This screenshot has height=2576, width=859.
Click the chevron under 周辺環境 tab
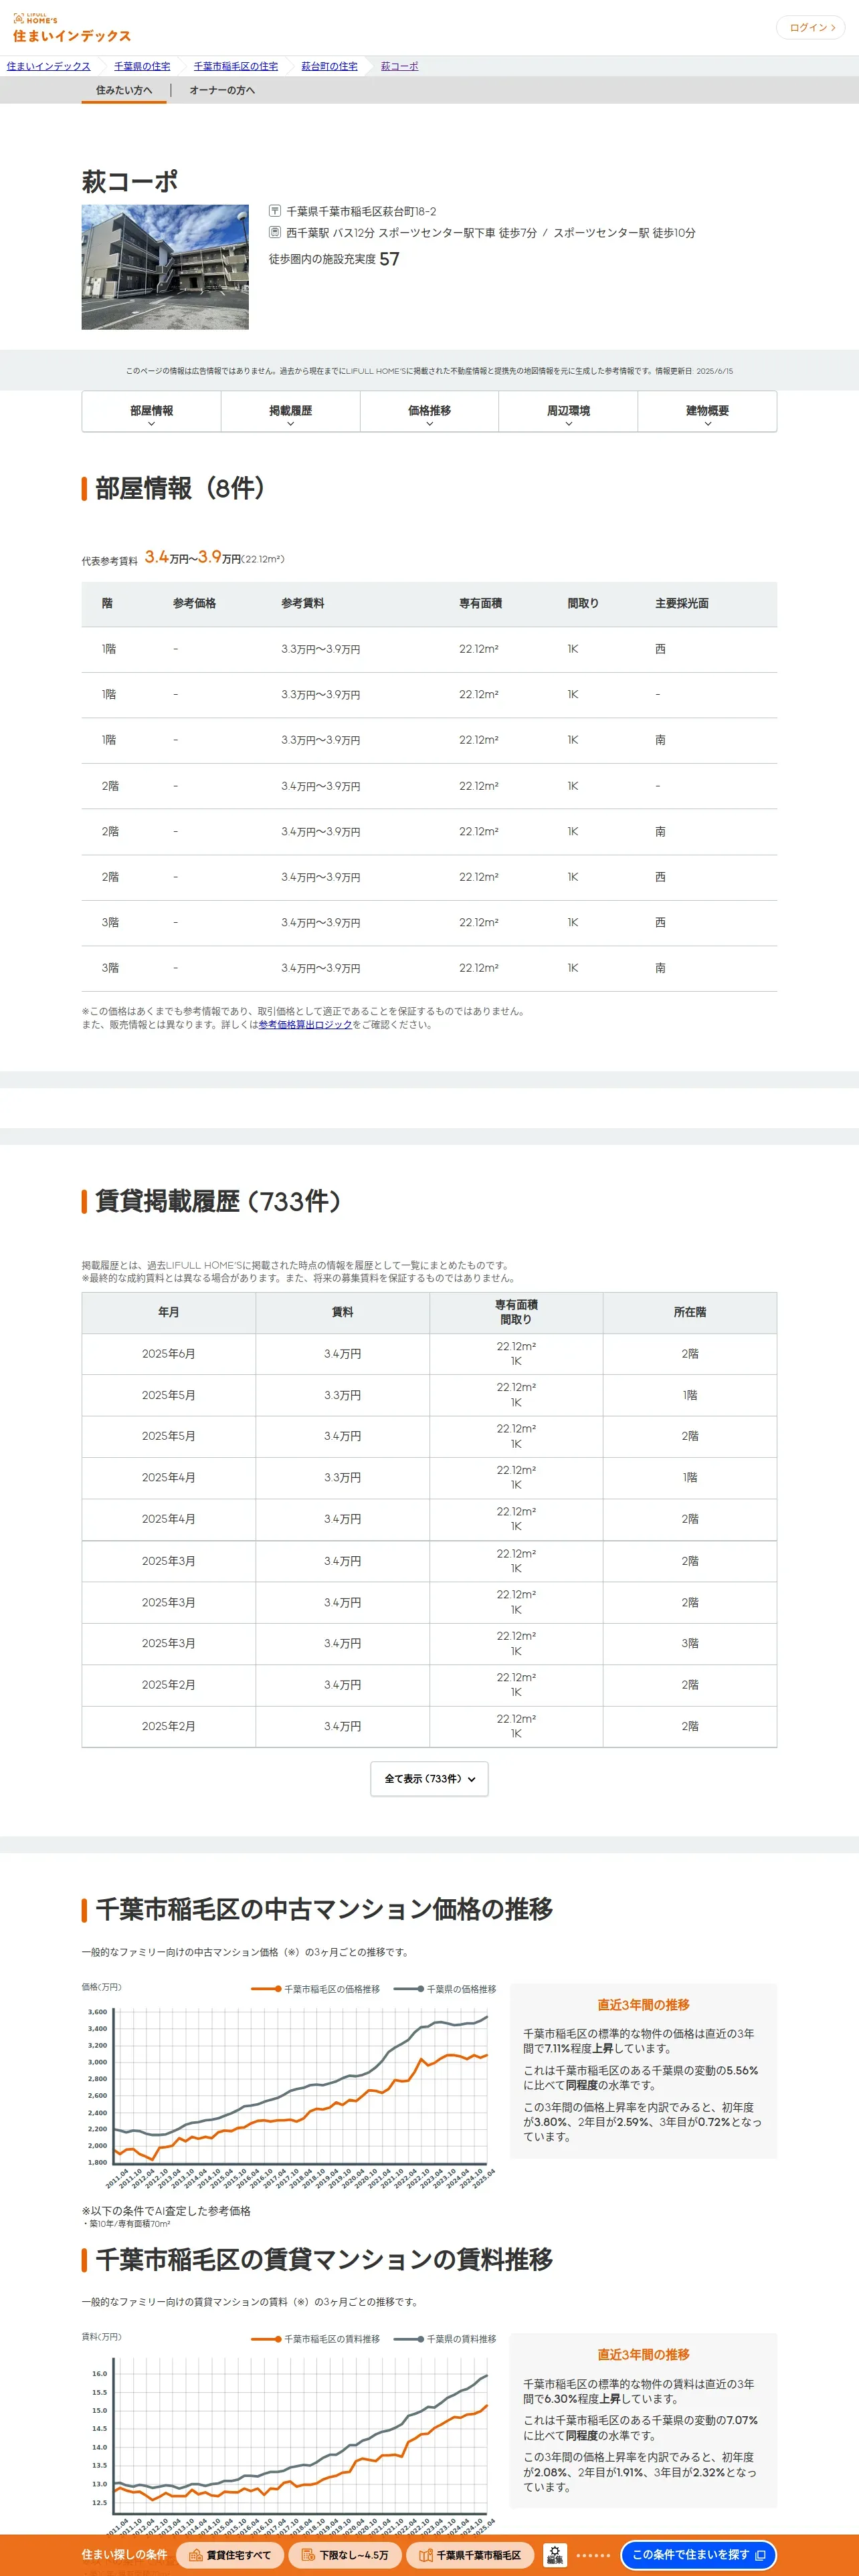pos(568,424)
